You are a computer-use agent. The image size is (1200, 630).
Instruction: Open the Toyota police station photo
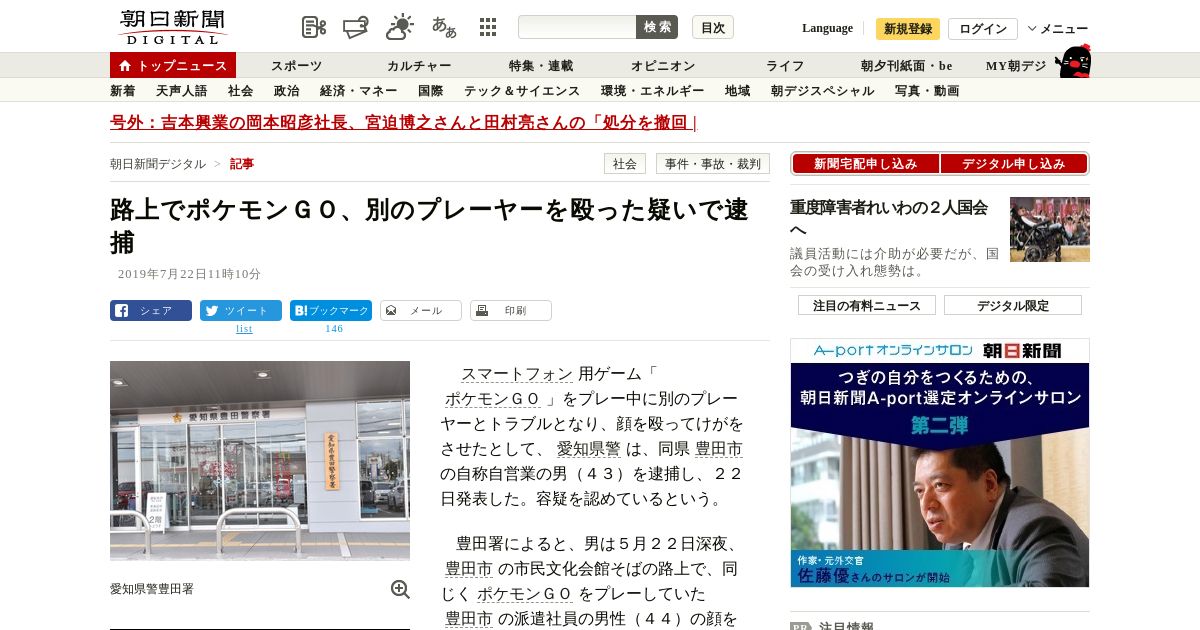[x=260, y=460]
